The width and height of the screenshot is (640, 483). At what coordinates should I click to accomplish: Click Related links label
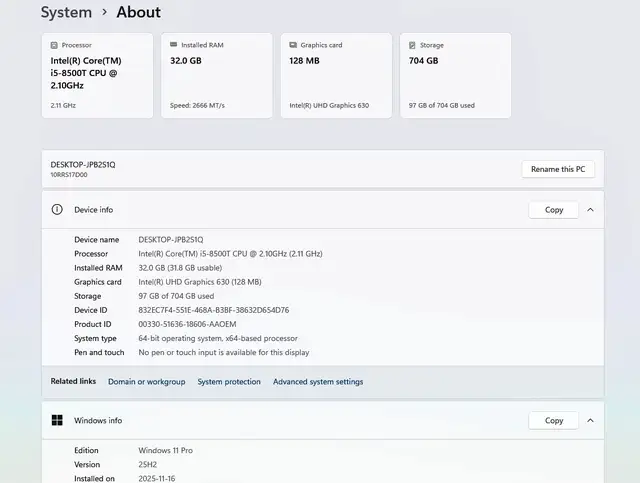73,381
